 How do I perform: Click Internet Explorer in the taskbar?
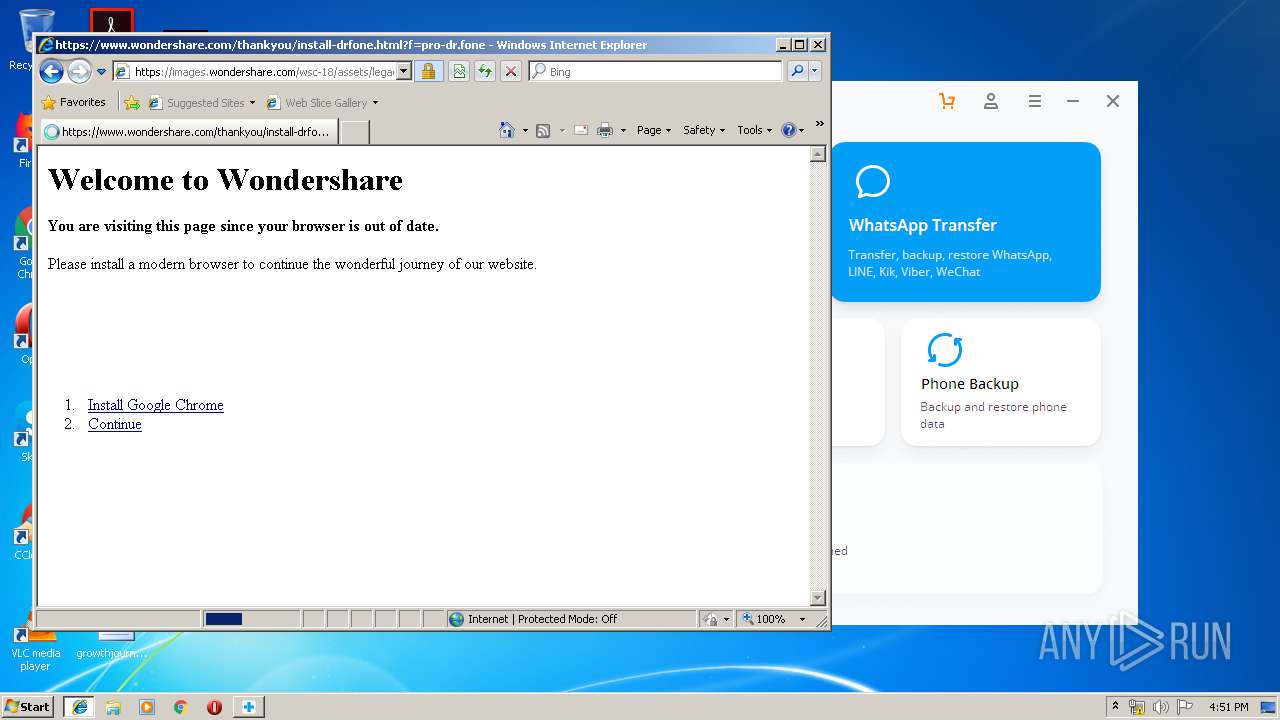coord(79,706)
